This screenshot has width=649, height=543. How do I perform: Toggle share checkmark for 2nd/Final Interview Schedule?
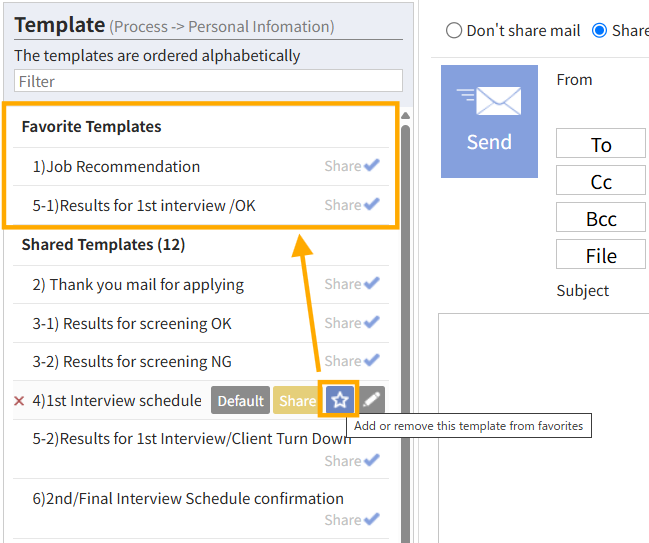coord(372,519)
